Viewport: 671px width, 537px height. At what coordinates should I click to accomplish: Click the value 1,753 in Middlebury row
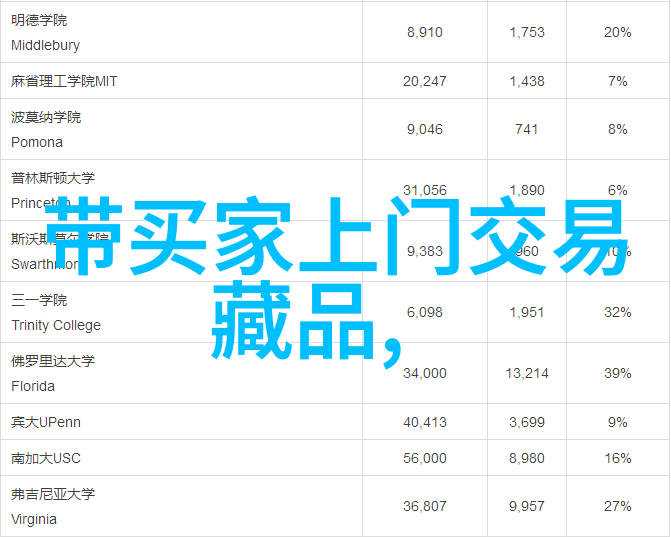[527, 32]
